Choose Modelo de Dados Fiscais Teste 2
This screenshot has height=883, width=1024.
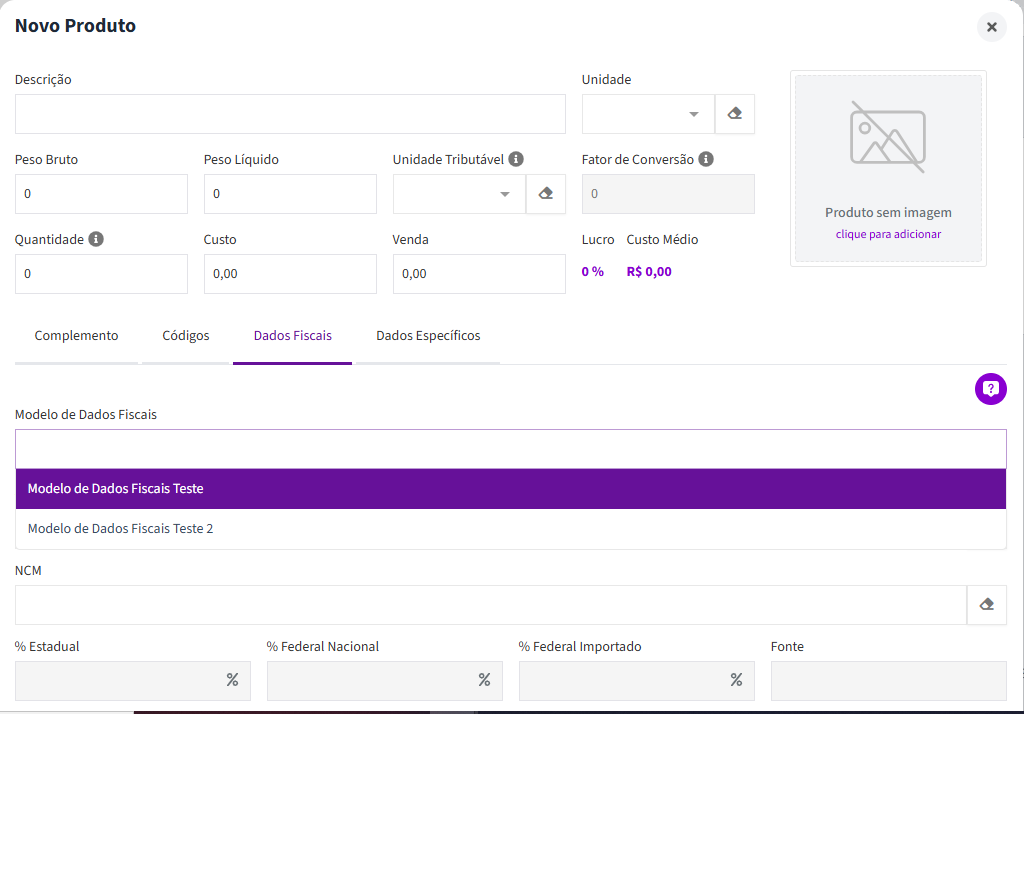coord(511,528)
